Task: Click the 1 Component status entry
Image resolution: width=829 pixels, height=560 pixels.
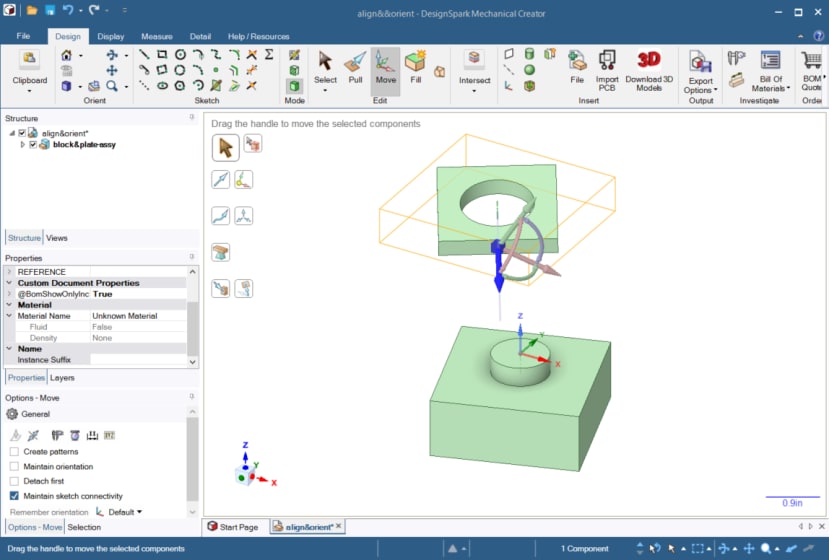Action: [584, 548]
